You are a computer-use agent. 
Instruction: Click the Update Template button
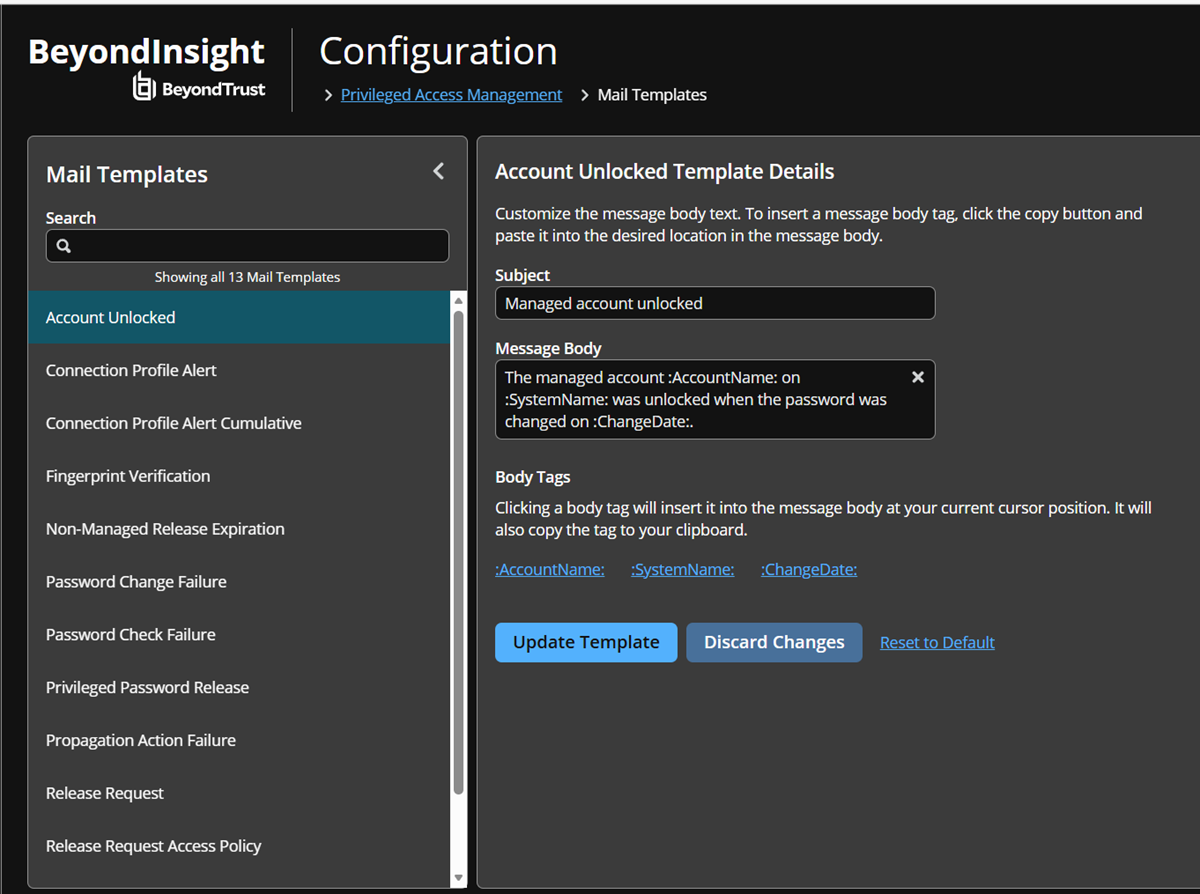586,642
